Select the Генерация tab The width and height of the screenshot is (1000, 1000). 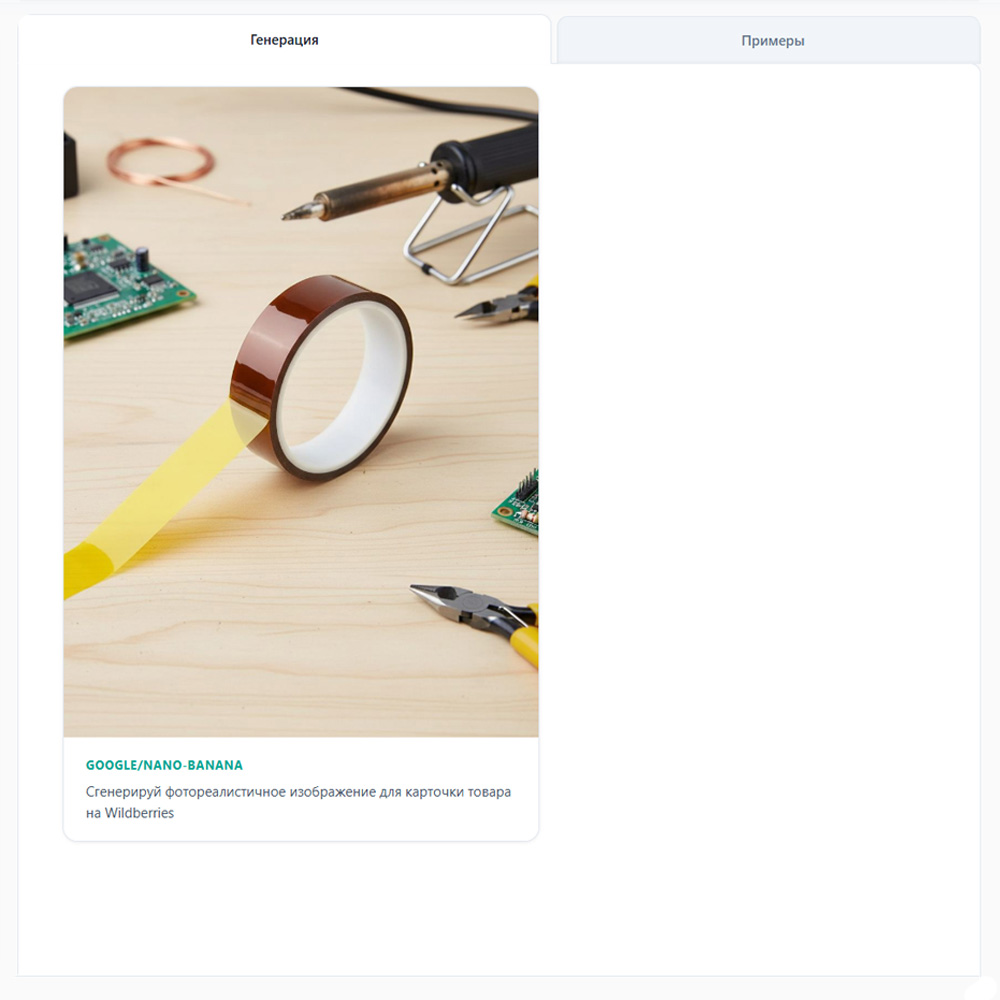[x=284, y=40]
